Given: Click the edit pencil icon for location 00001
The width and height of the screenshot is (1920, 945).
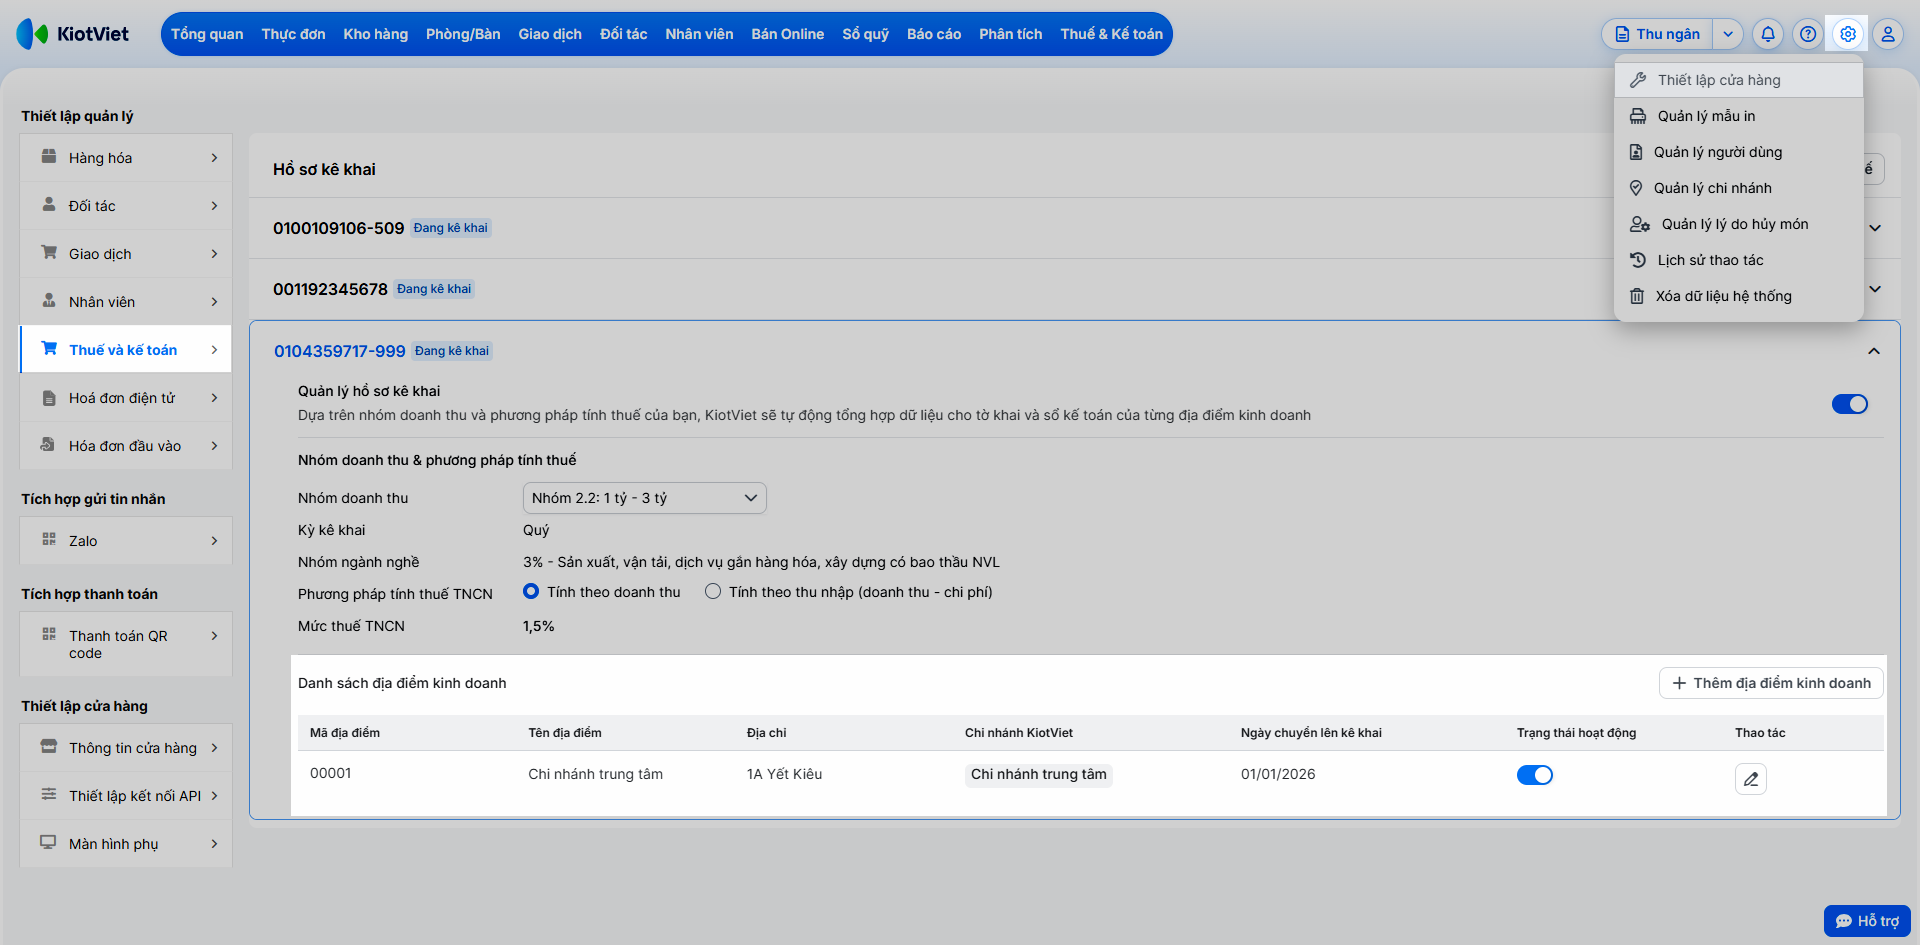Looking at the screenshot, I should (x=1750, y=778).
